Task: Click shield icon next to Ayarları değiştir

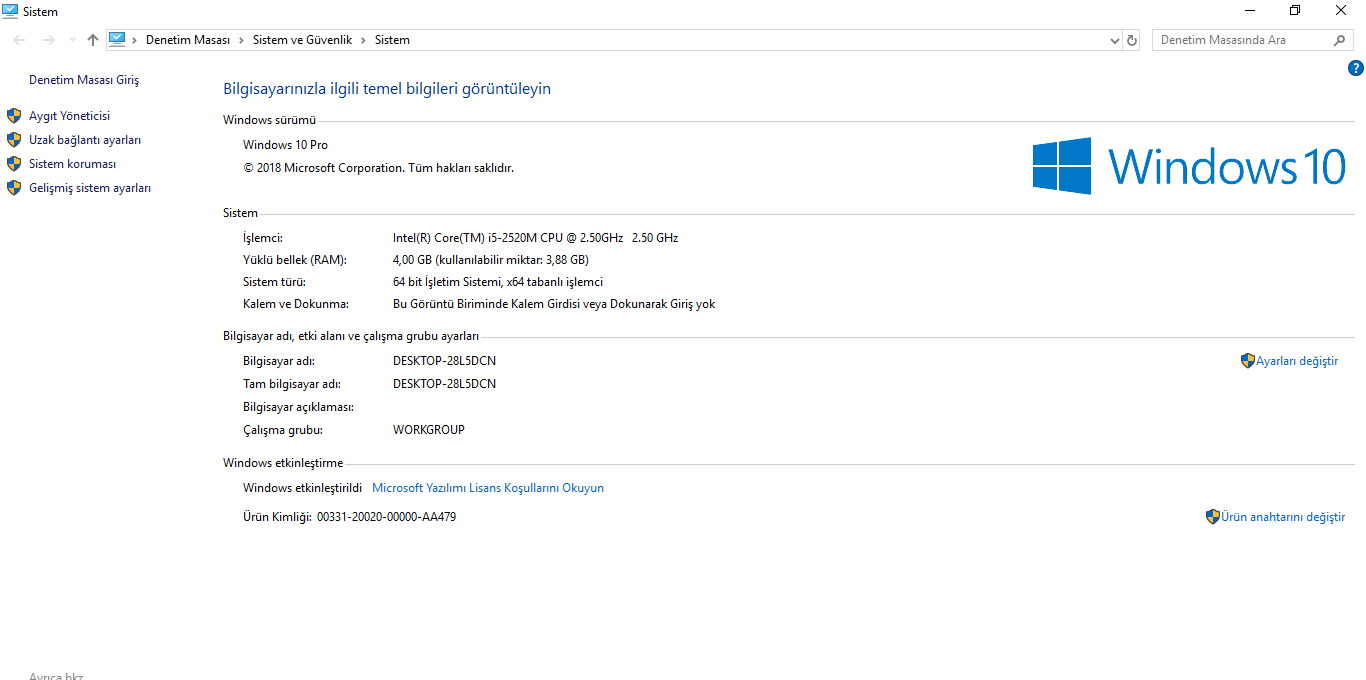Action: click(x=1248, y=361)
